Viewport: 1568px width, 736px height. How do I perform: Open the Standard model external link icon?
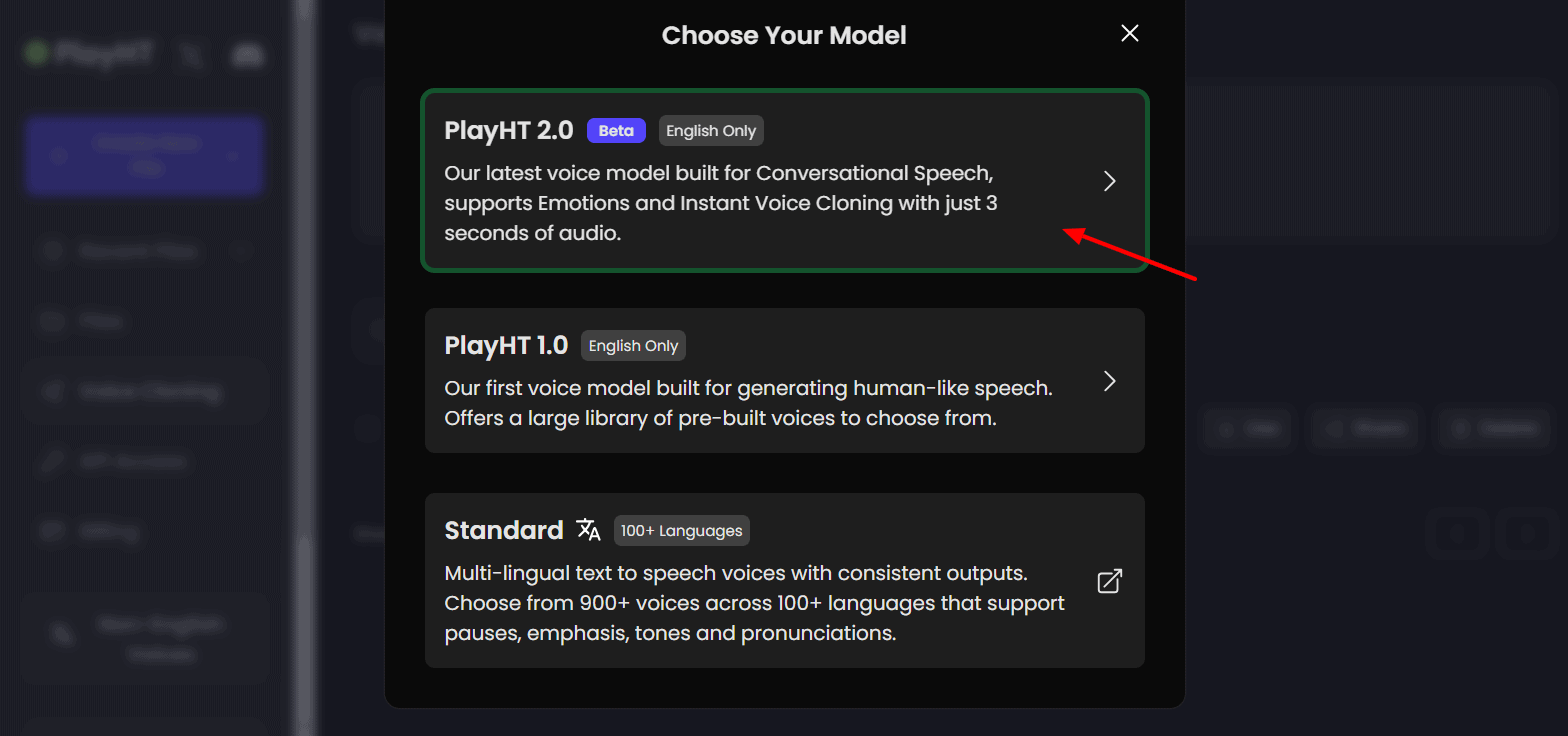coord(1109,581)
